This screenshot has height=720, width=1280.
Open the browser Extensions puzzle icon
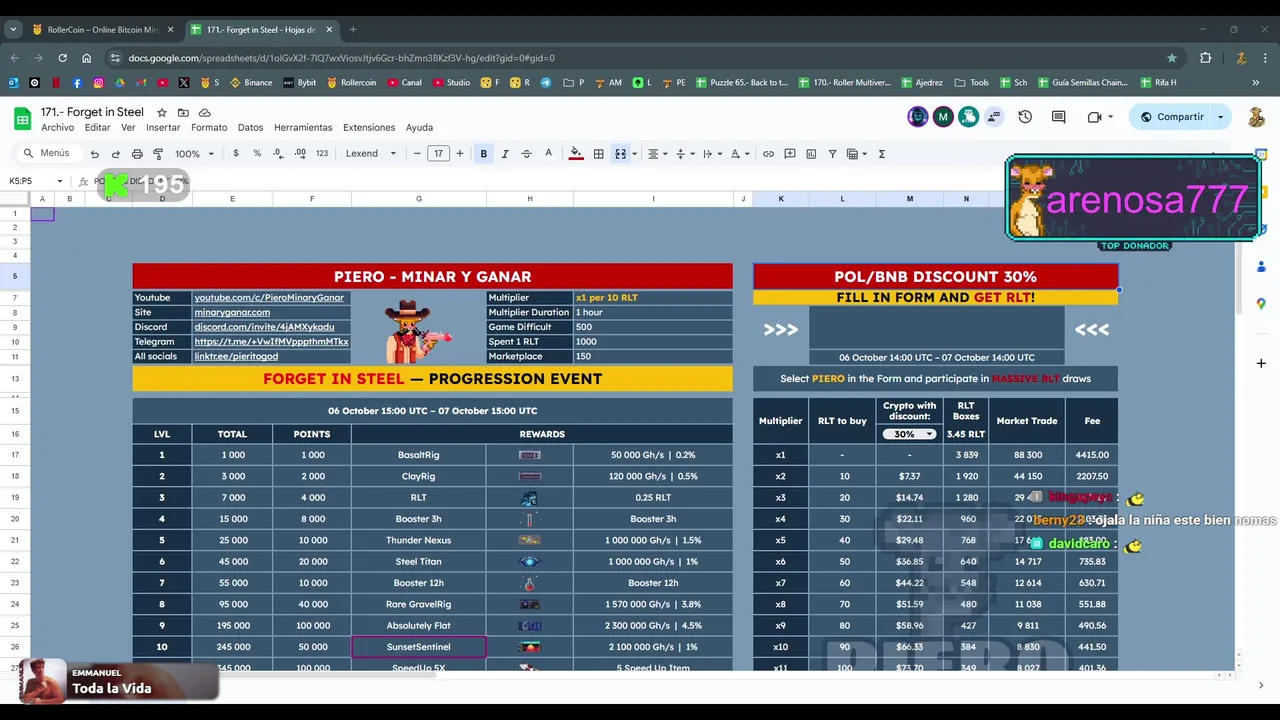click(1206, 58)
